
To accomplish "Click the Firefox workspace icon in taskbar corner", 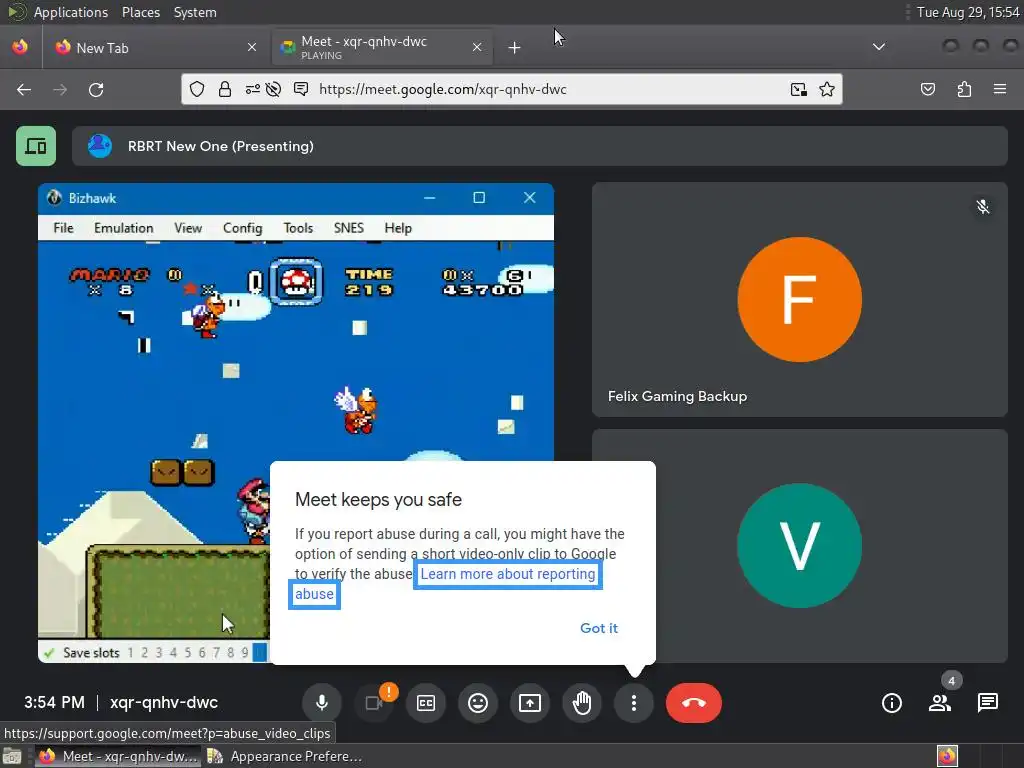I will tap(948, 756).
